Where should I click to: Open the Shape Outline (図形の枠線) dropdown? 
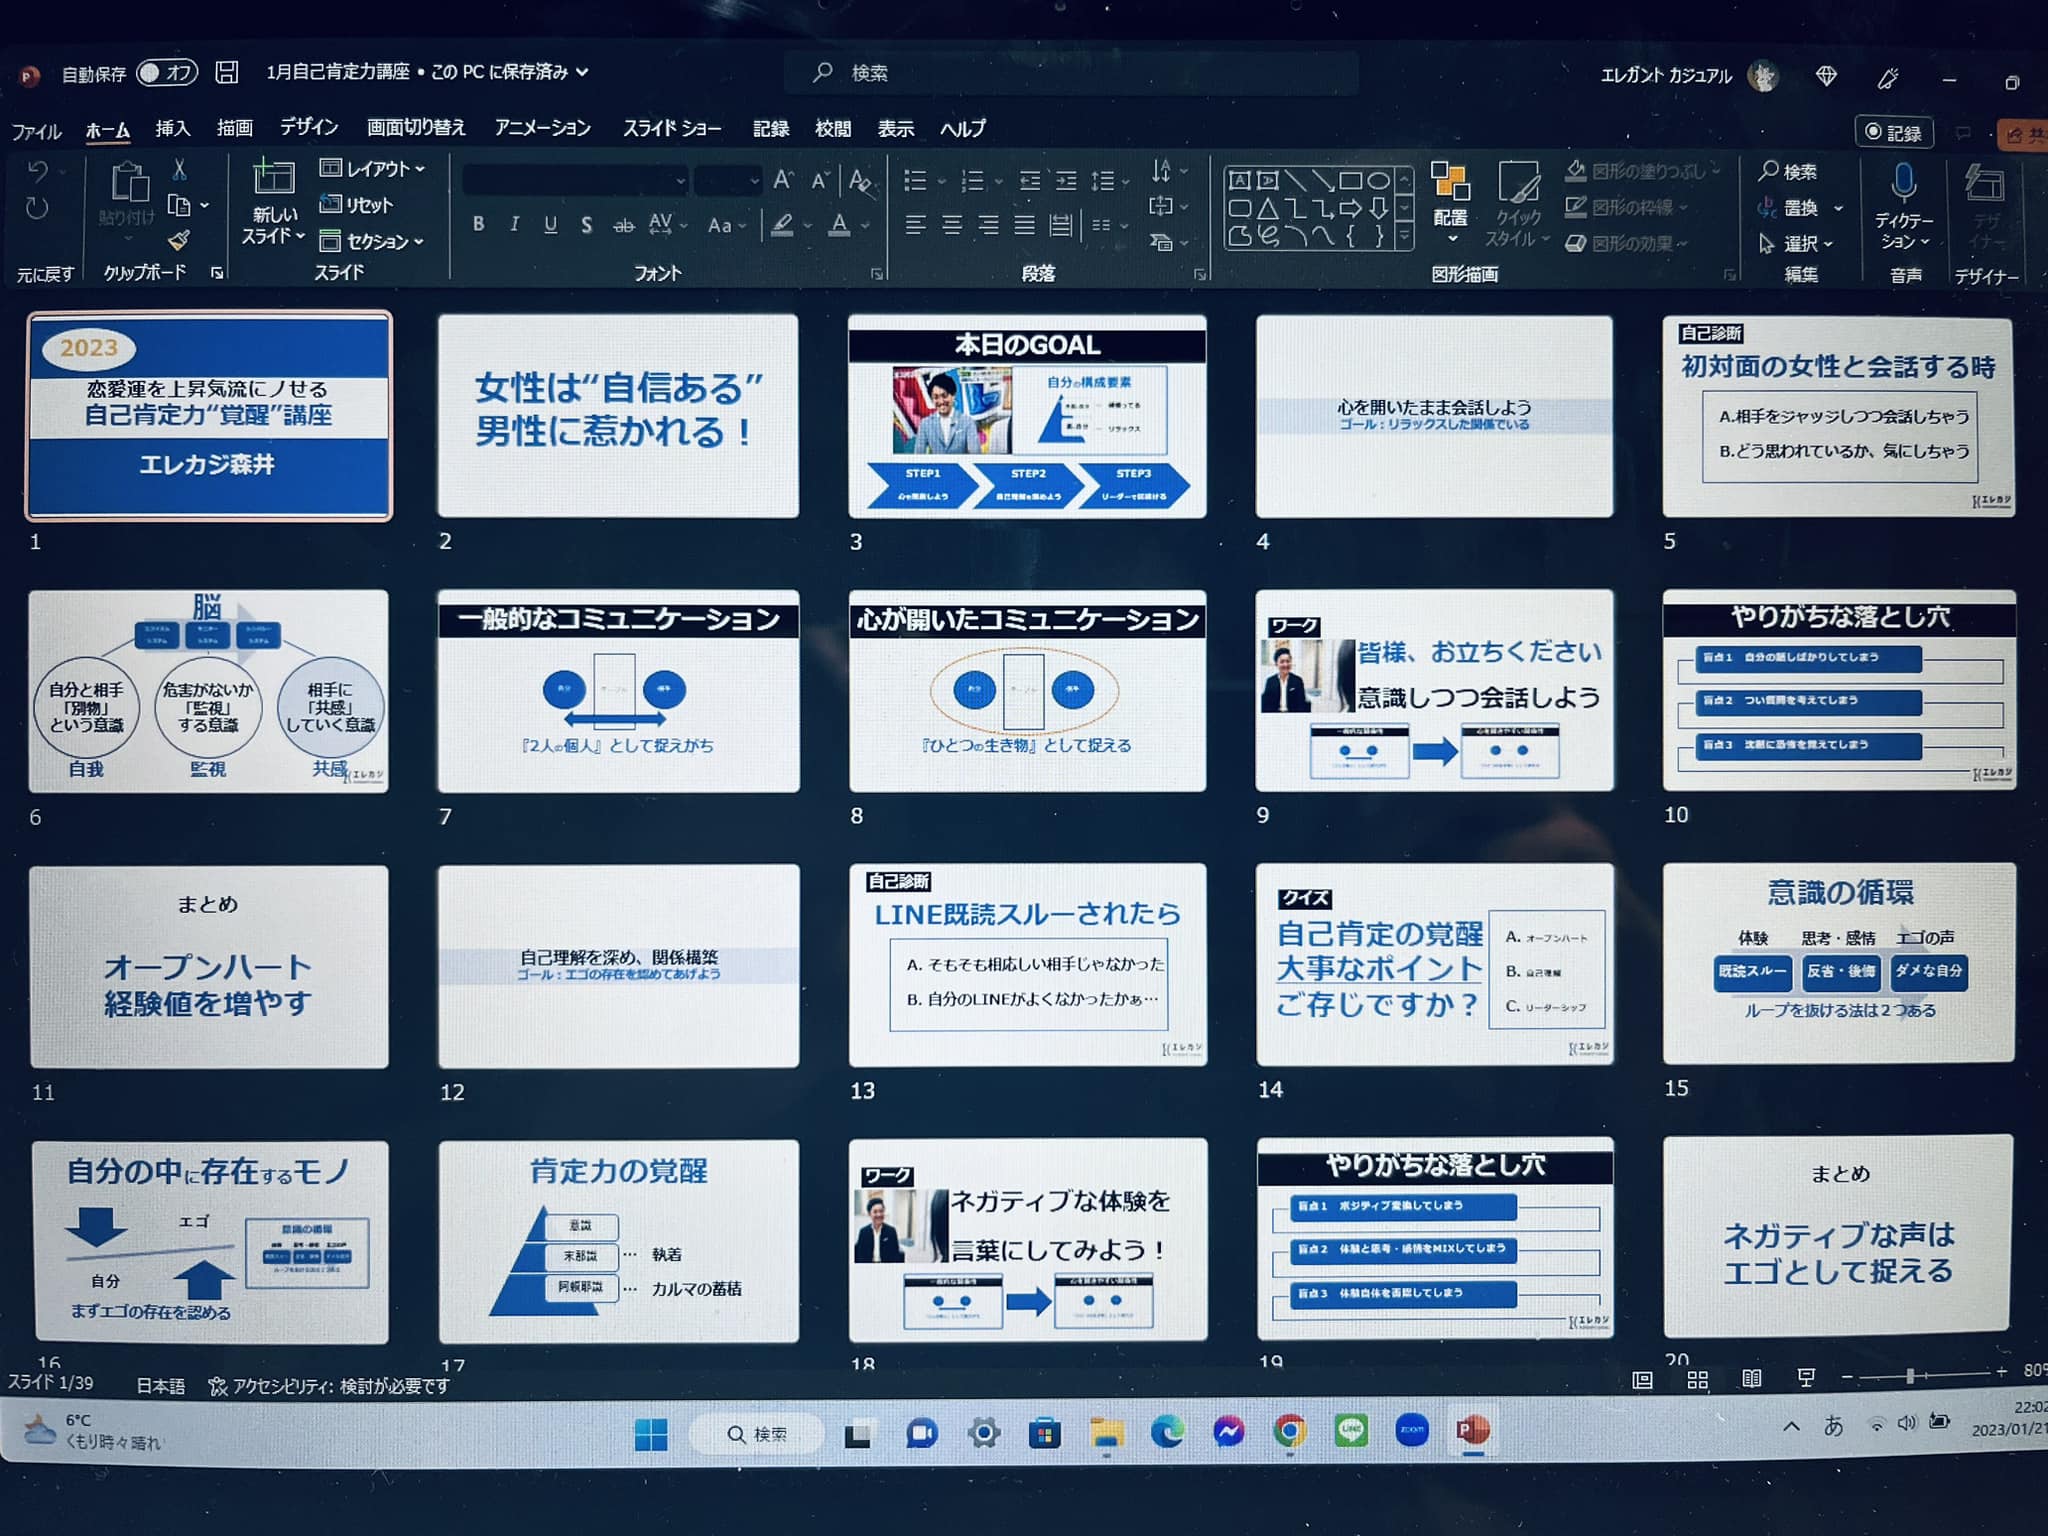[x=1627, y=207]
